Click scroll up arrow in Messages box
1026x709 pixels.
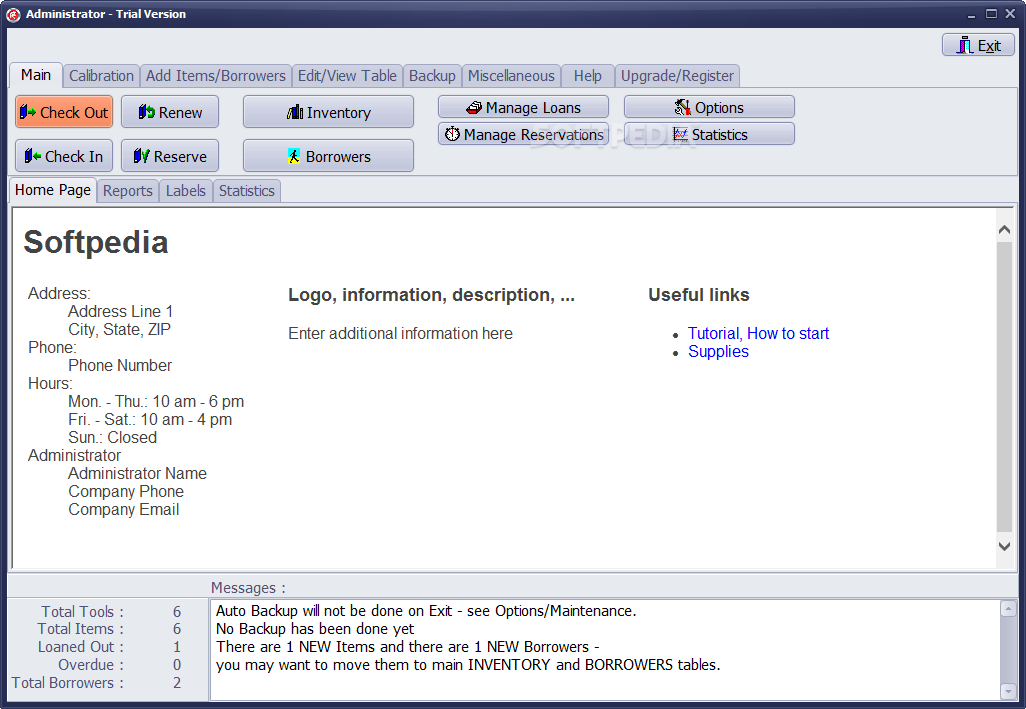(x=1008, y=608)
